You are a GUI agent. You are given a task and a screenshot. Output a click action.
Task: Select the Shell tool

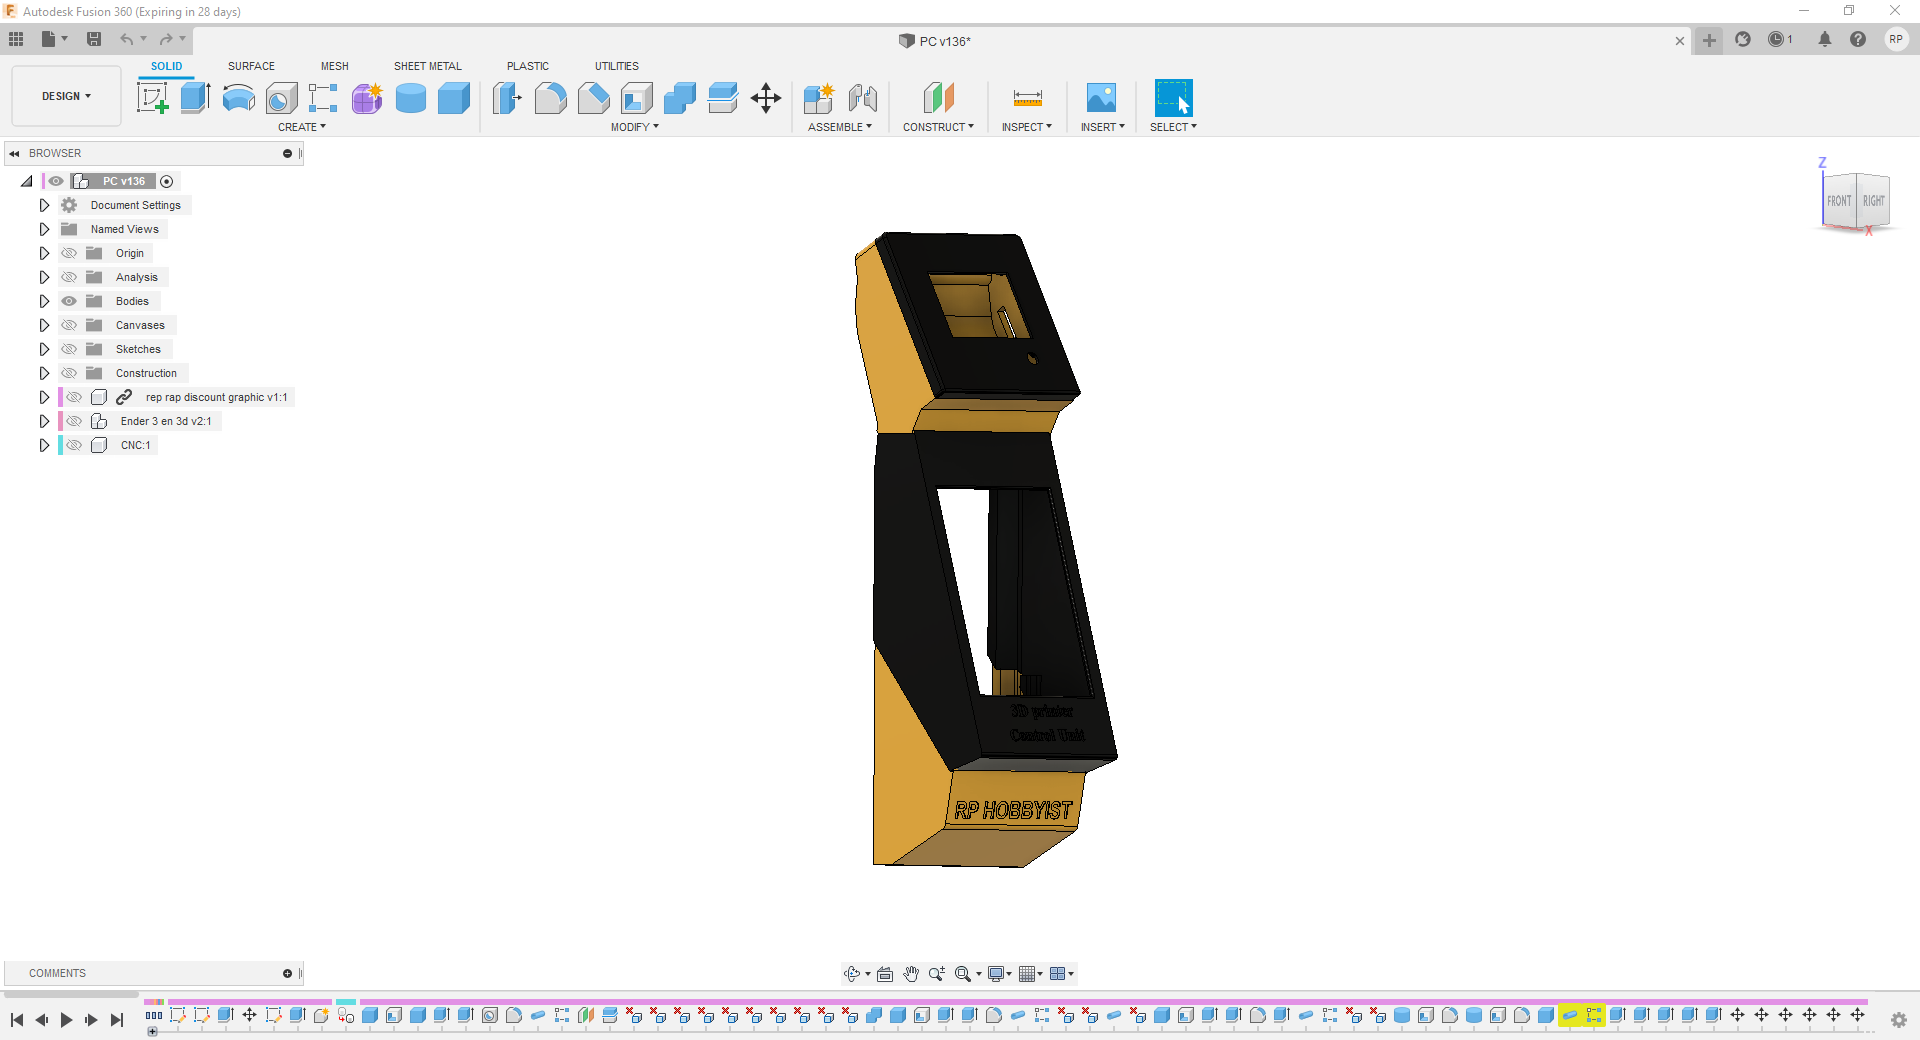point(636,98)
